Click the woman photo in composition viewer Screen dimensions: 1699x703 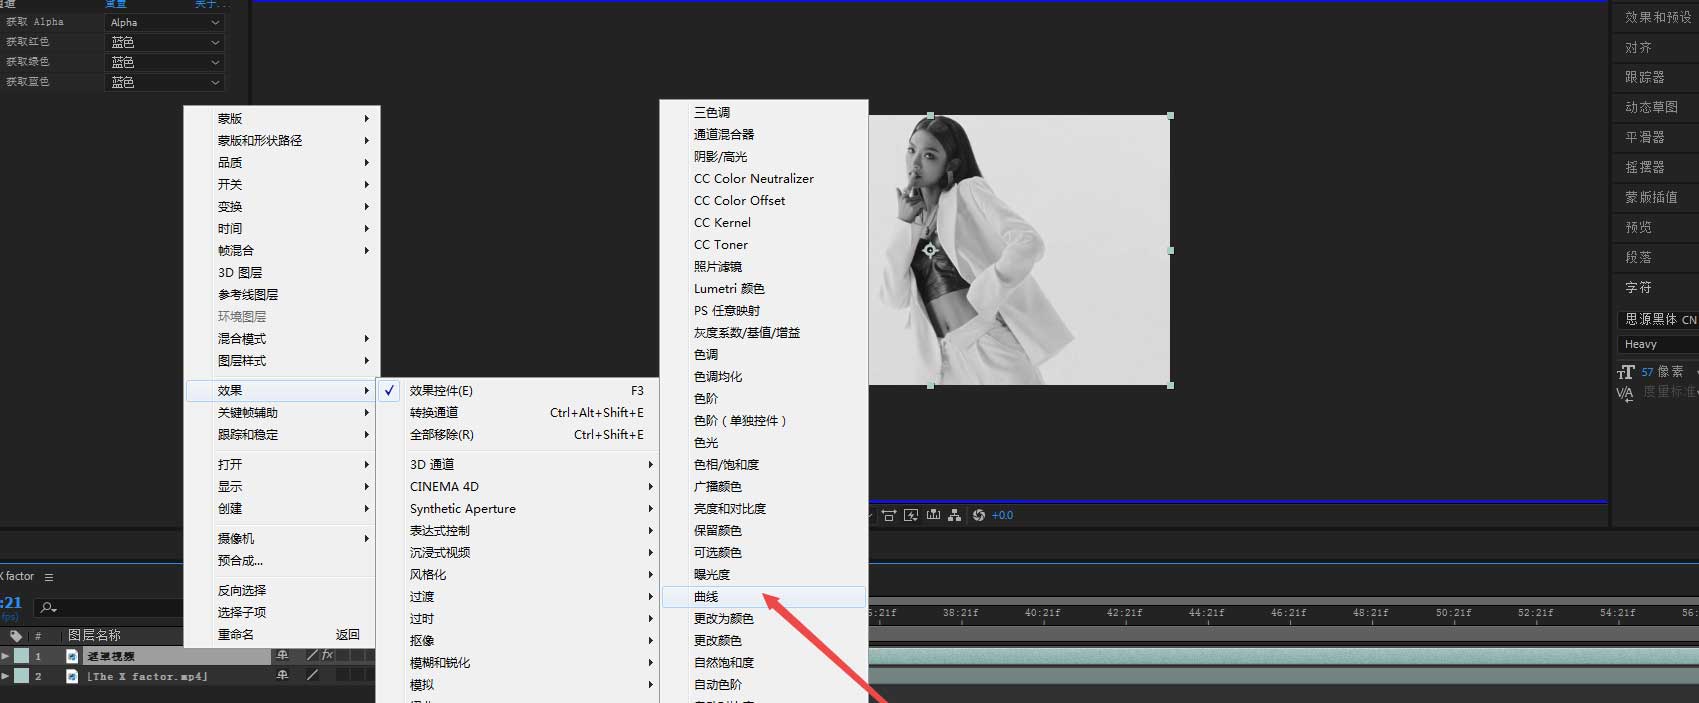tap(1018, 250)
